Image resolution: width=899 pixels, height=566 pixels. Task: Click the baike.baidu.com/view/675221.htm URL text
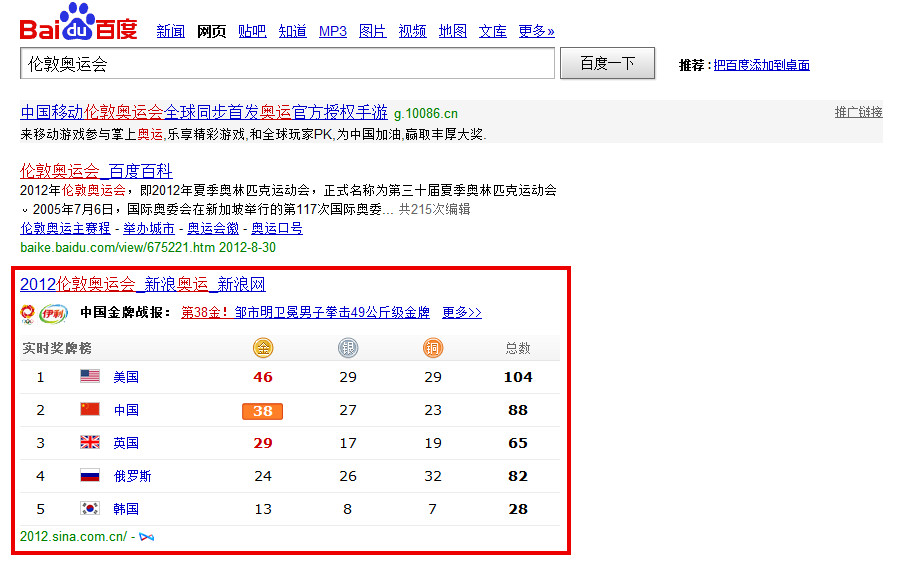(x=118, y=247)
